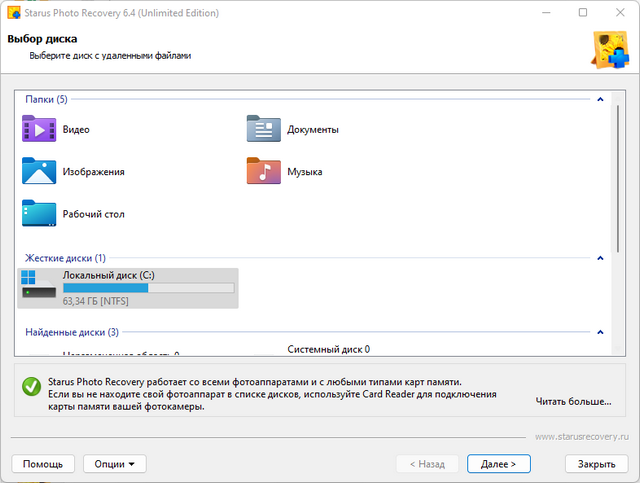Click the green checkmark info icon

tap(31, 388)
